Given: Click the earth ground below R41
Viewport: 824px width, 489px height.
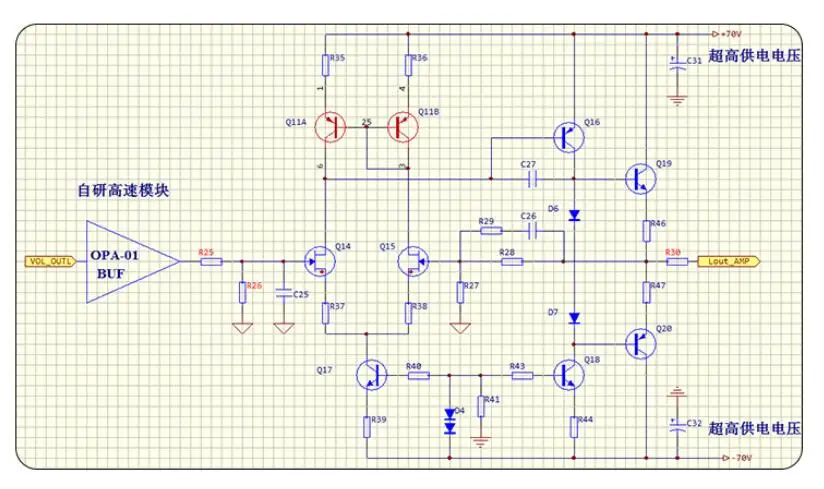Looking at the screenshot, I should coord(480,442).
